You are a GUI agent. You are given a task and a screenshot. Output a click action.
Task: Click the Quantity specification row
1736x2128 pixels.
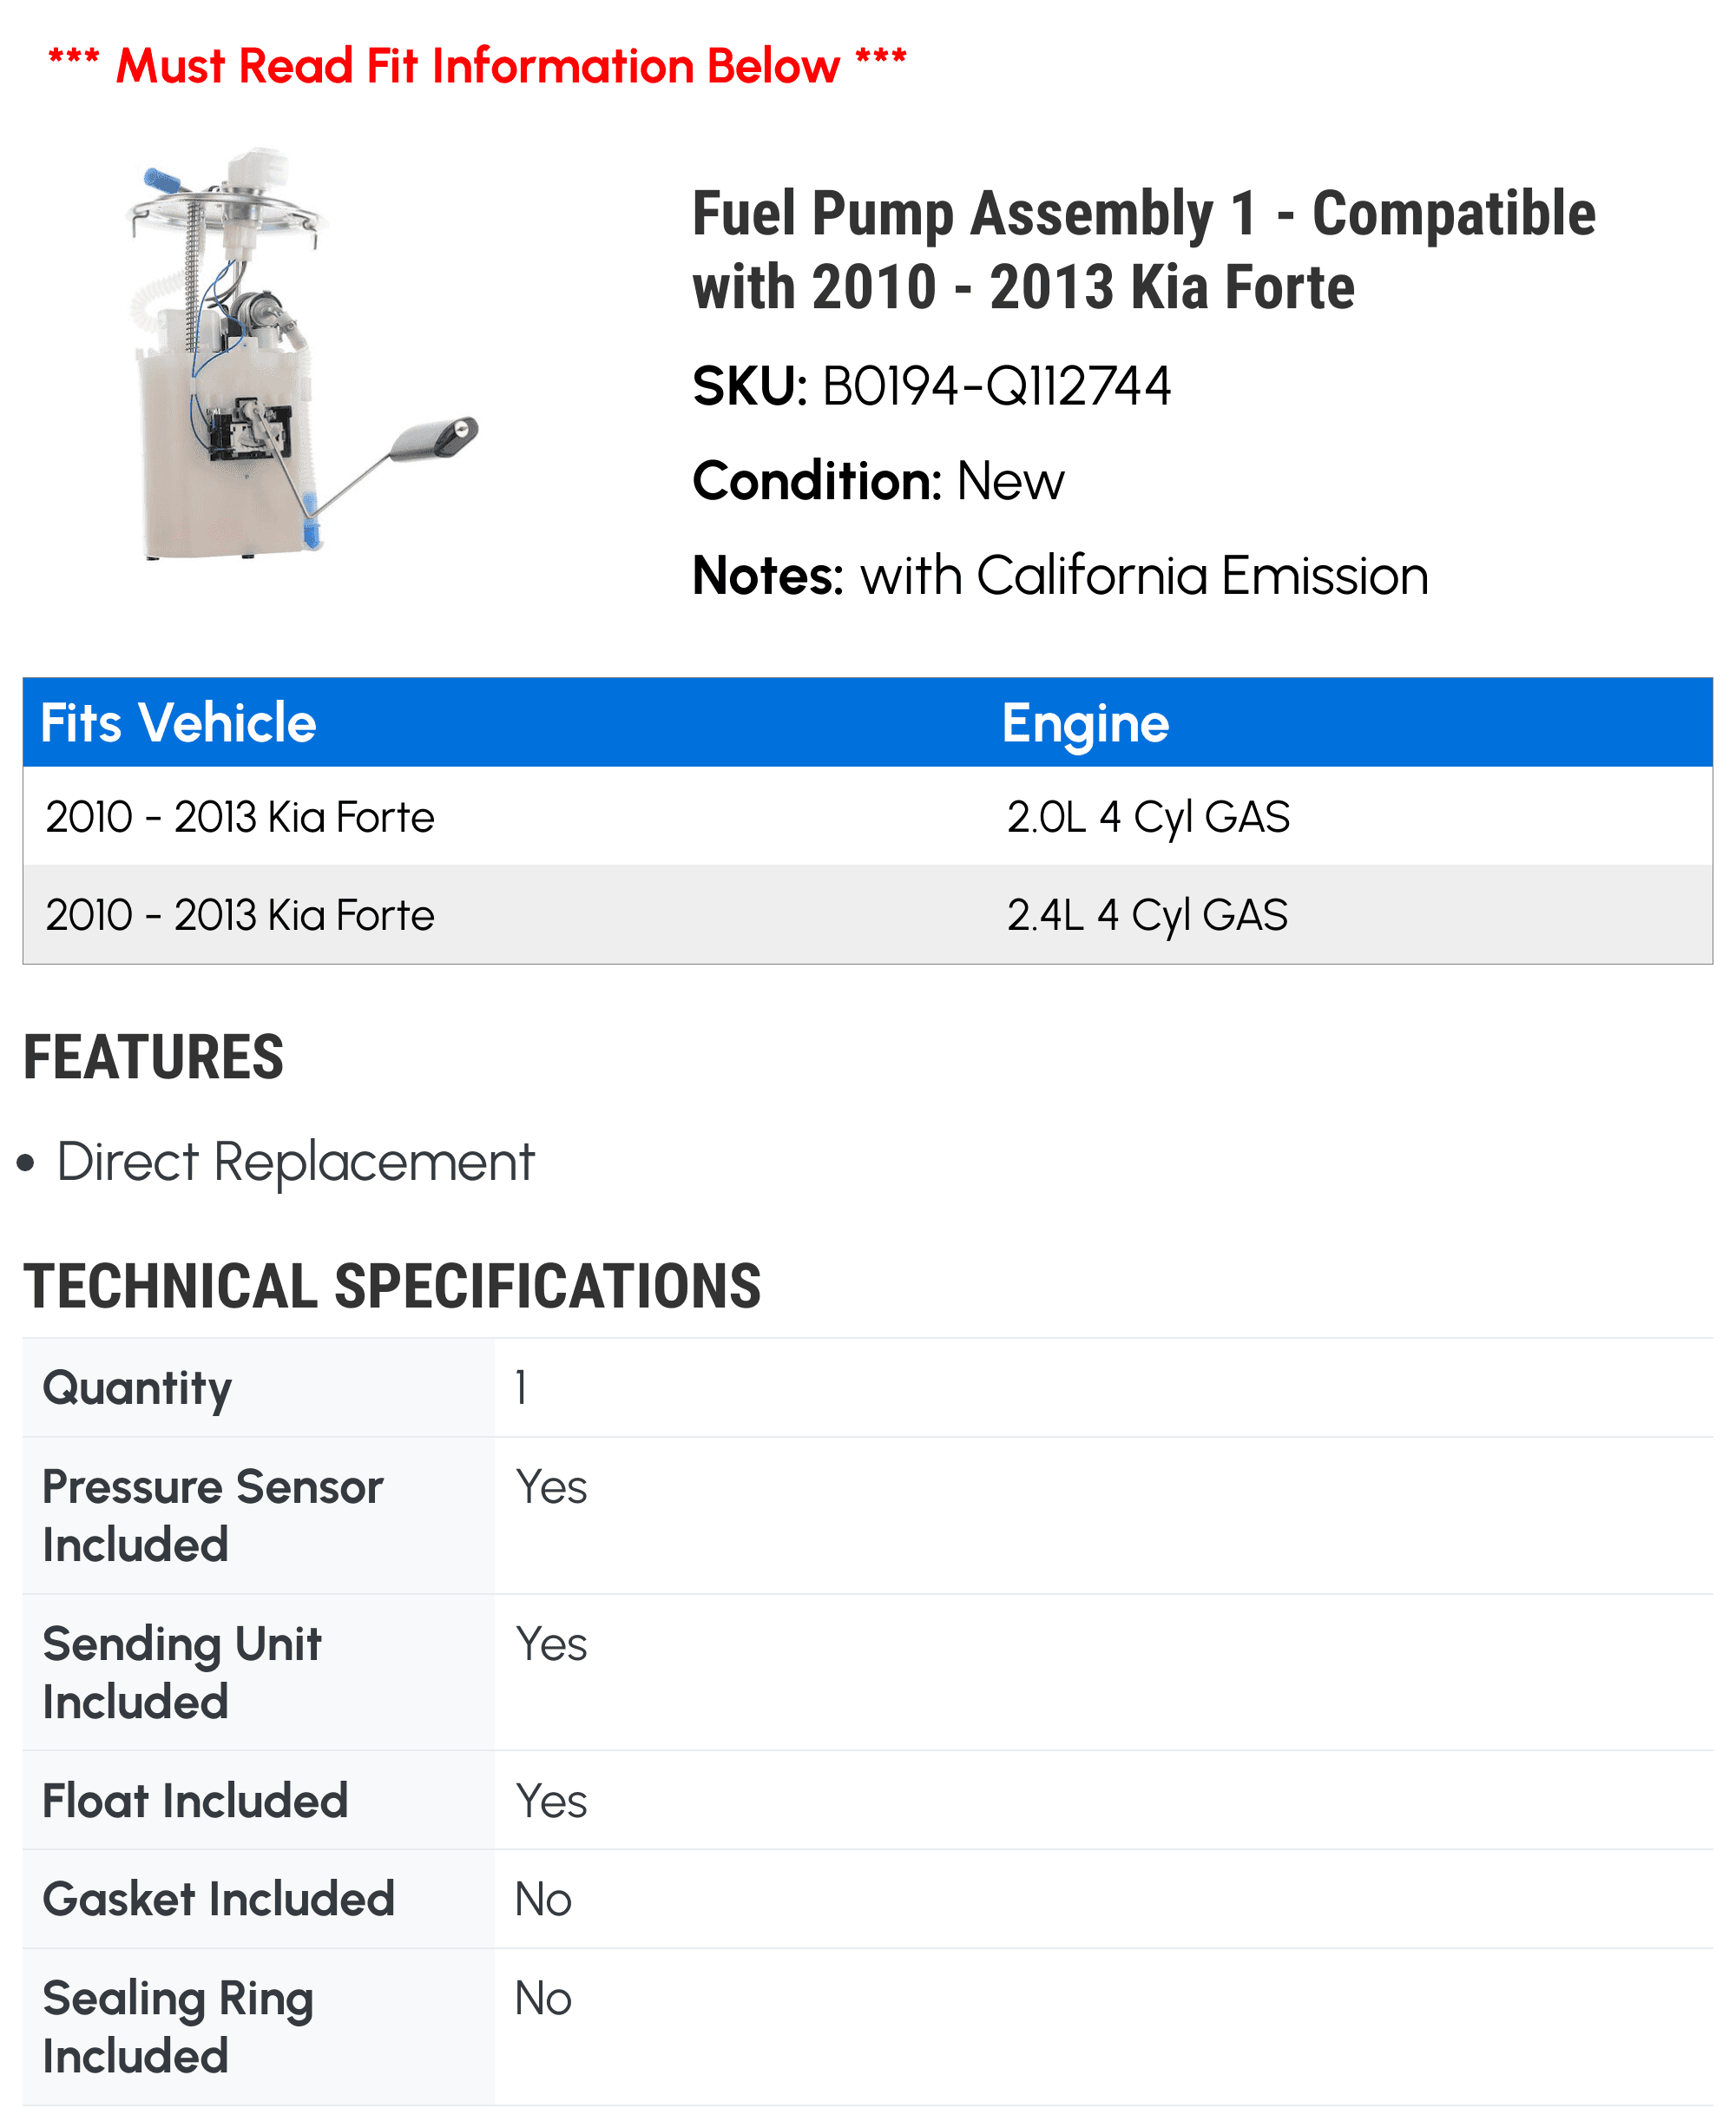[x=867, y=1388]
